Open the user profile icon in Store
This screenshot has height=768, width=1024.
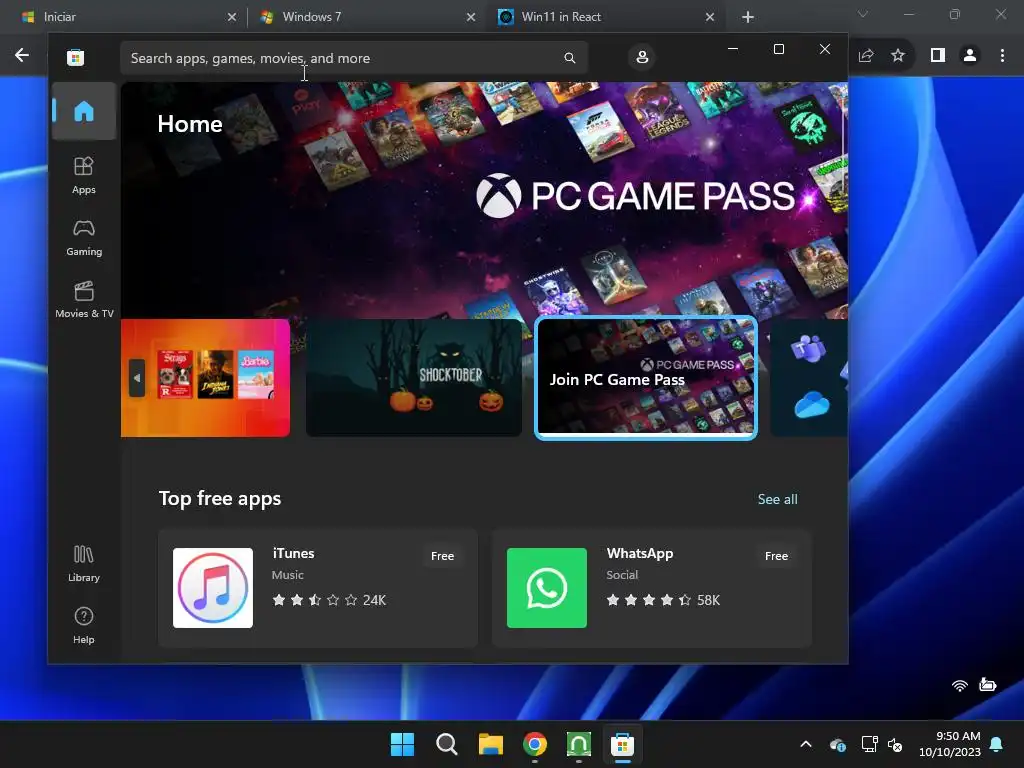click(x=642, y=57)
